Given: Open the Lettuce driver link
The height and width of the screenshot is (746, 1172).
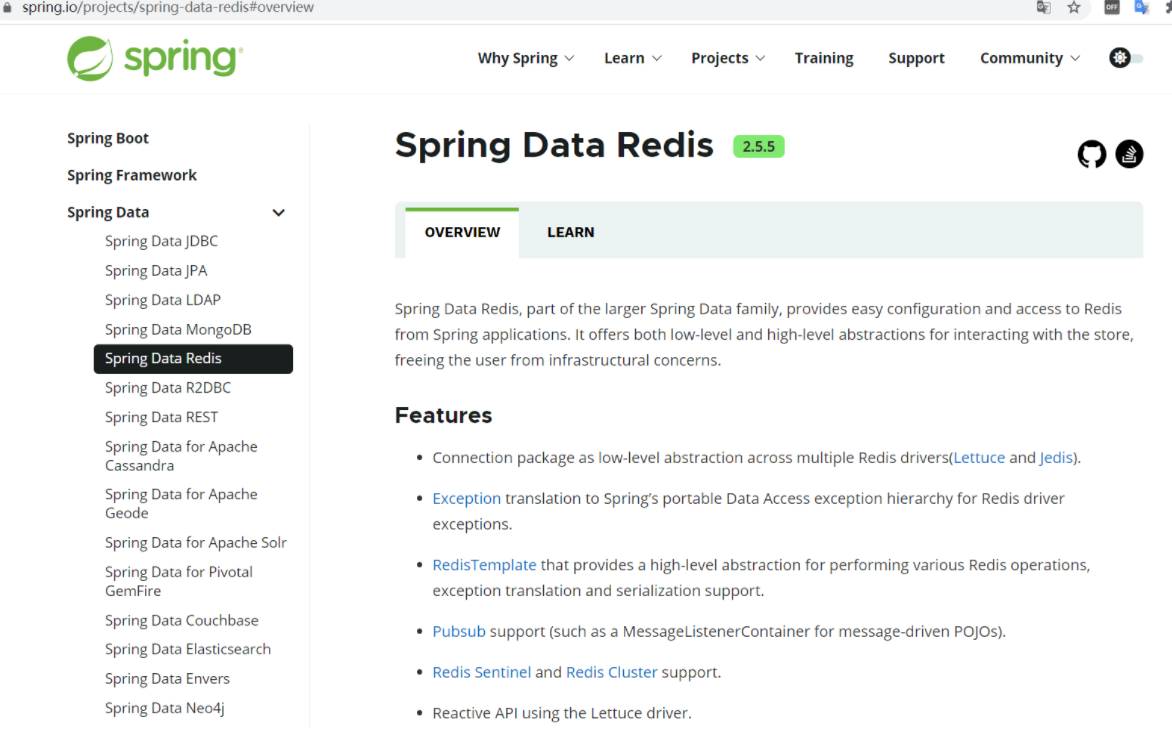Looking at the screenshot, I should [979, 457].
